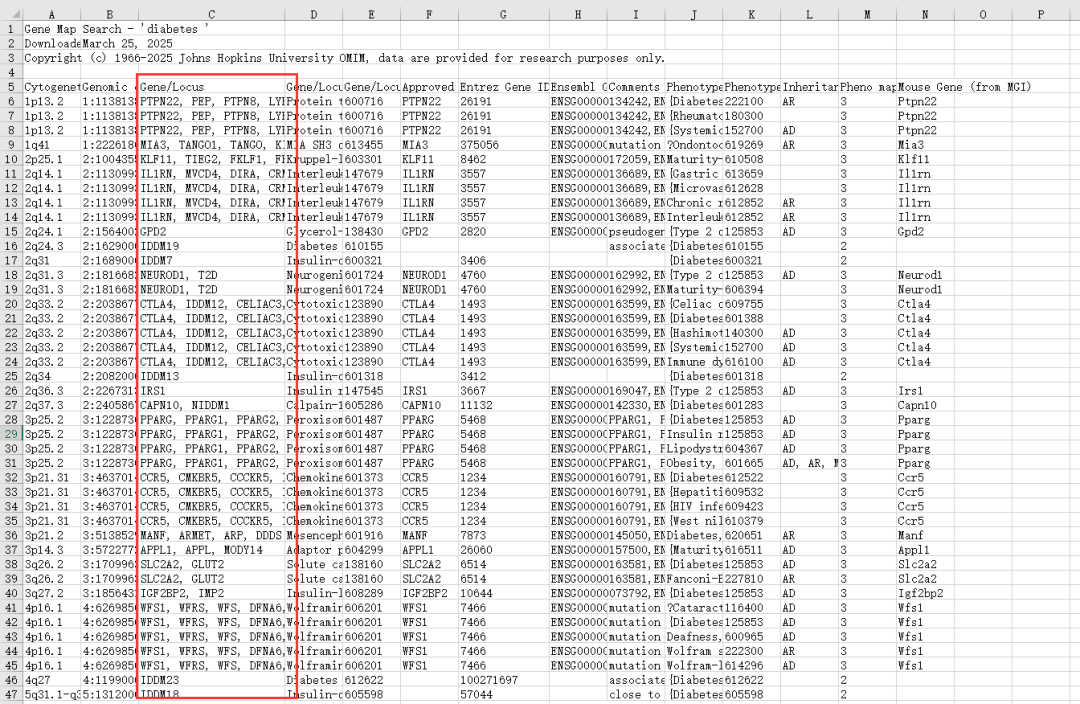The width and height of the screenshot is (1080, 704).
Task: Select column P header
Action: click(x=1041, y=14)
